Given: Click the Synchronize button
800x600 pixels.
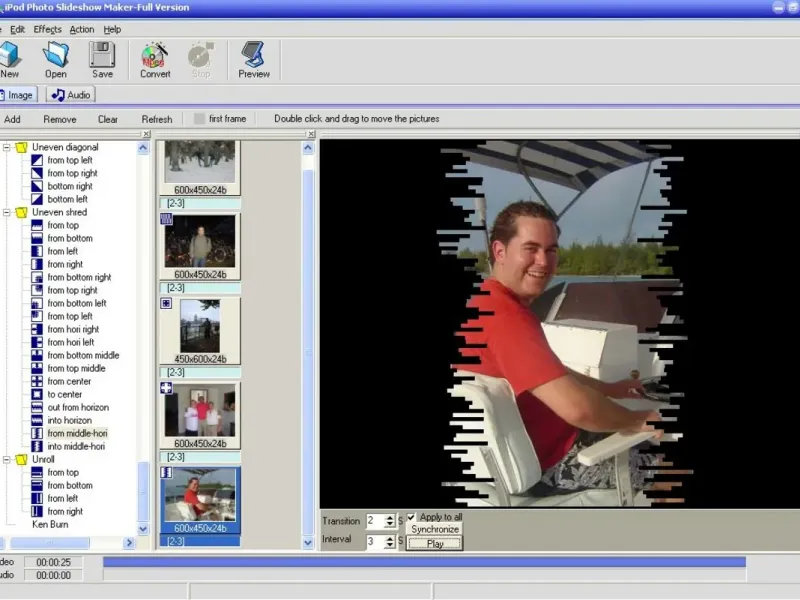Looking at the screenshot, I should 435,530.
